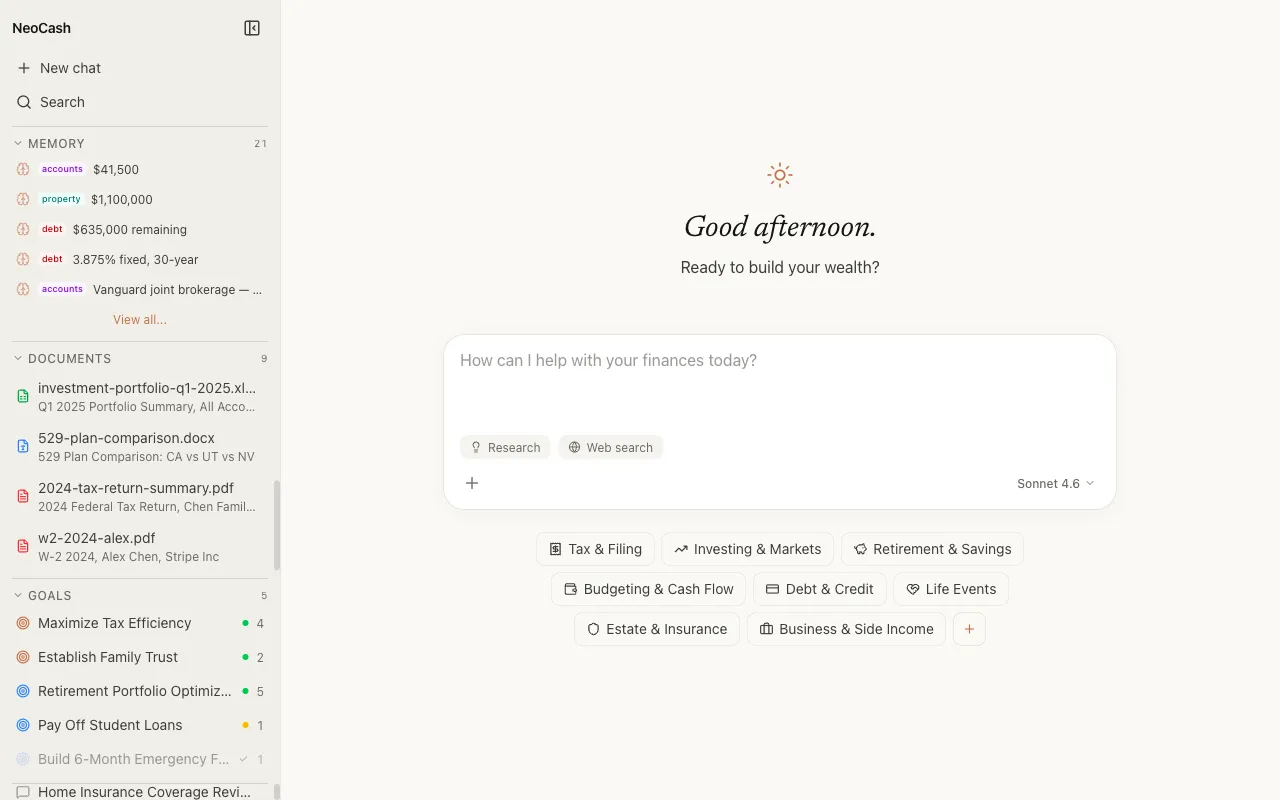Click the sidebar vertical scrollbar
This screenshot has width=1280, height=800.
pyautogui.click(x=277, y=525)
